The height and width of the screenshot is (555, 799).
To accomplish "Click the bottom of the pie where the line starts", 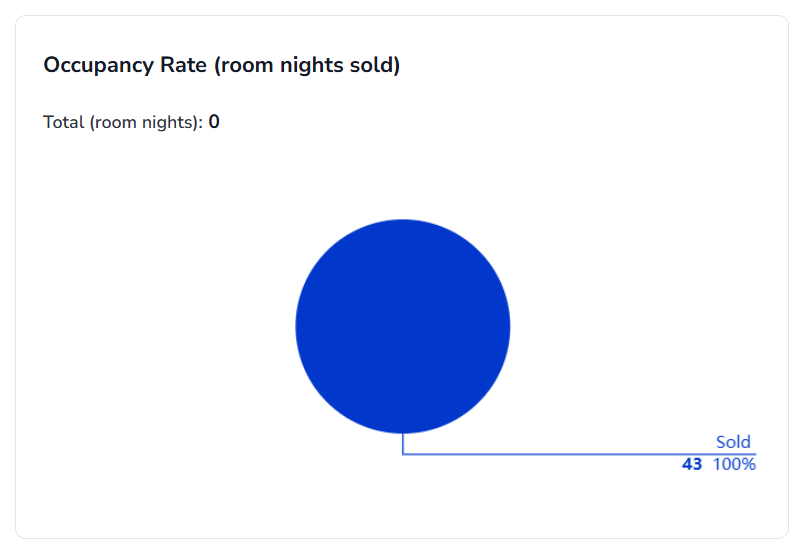I will 403,431.
